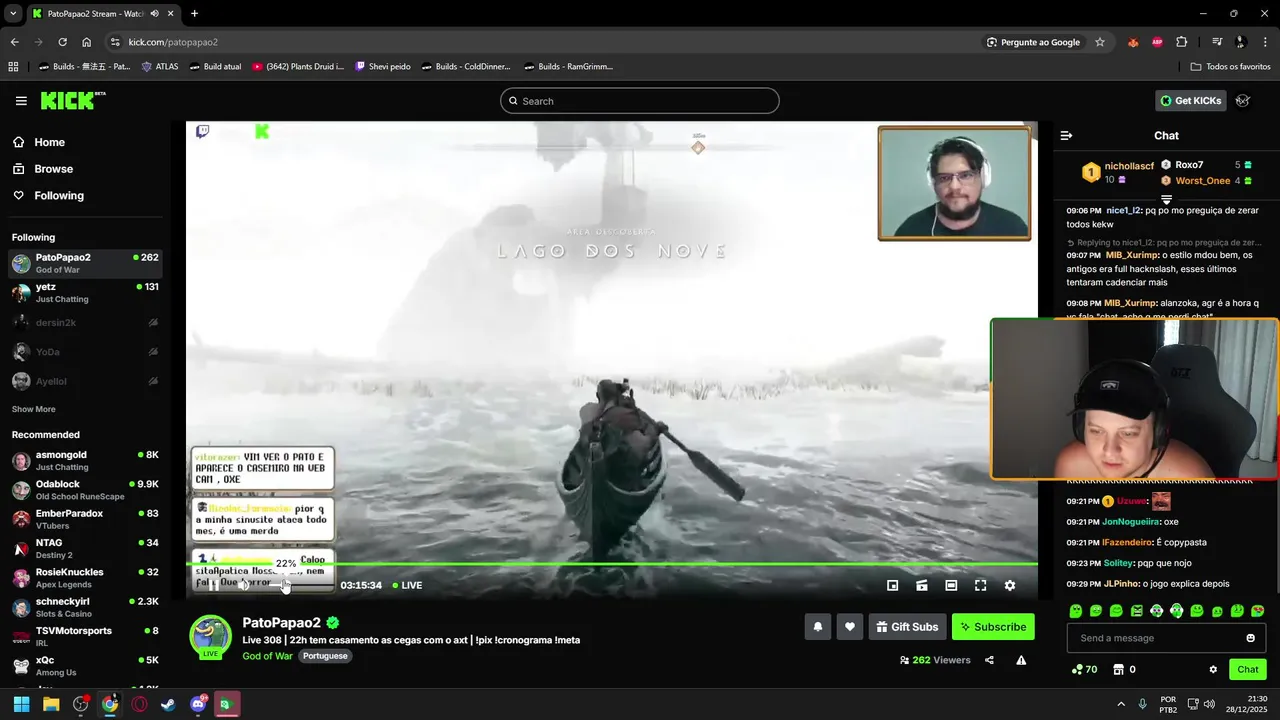Send message with Chat button
This screenshot has width=1280, height=720.
[1248, 669]
